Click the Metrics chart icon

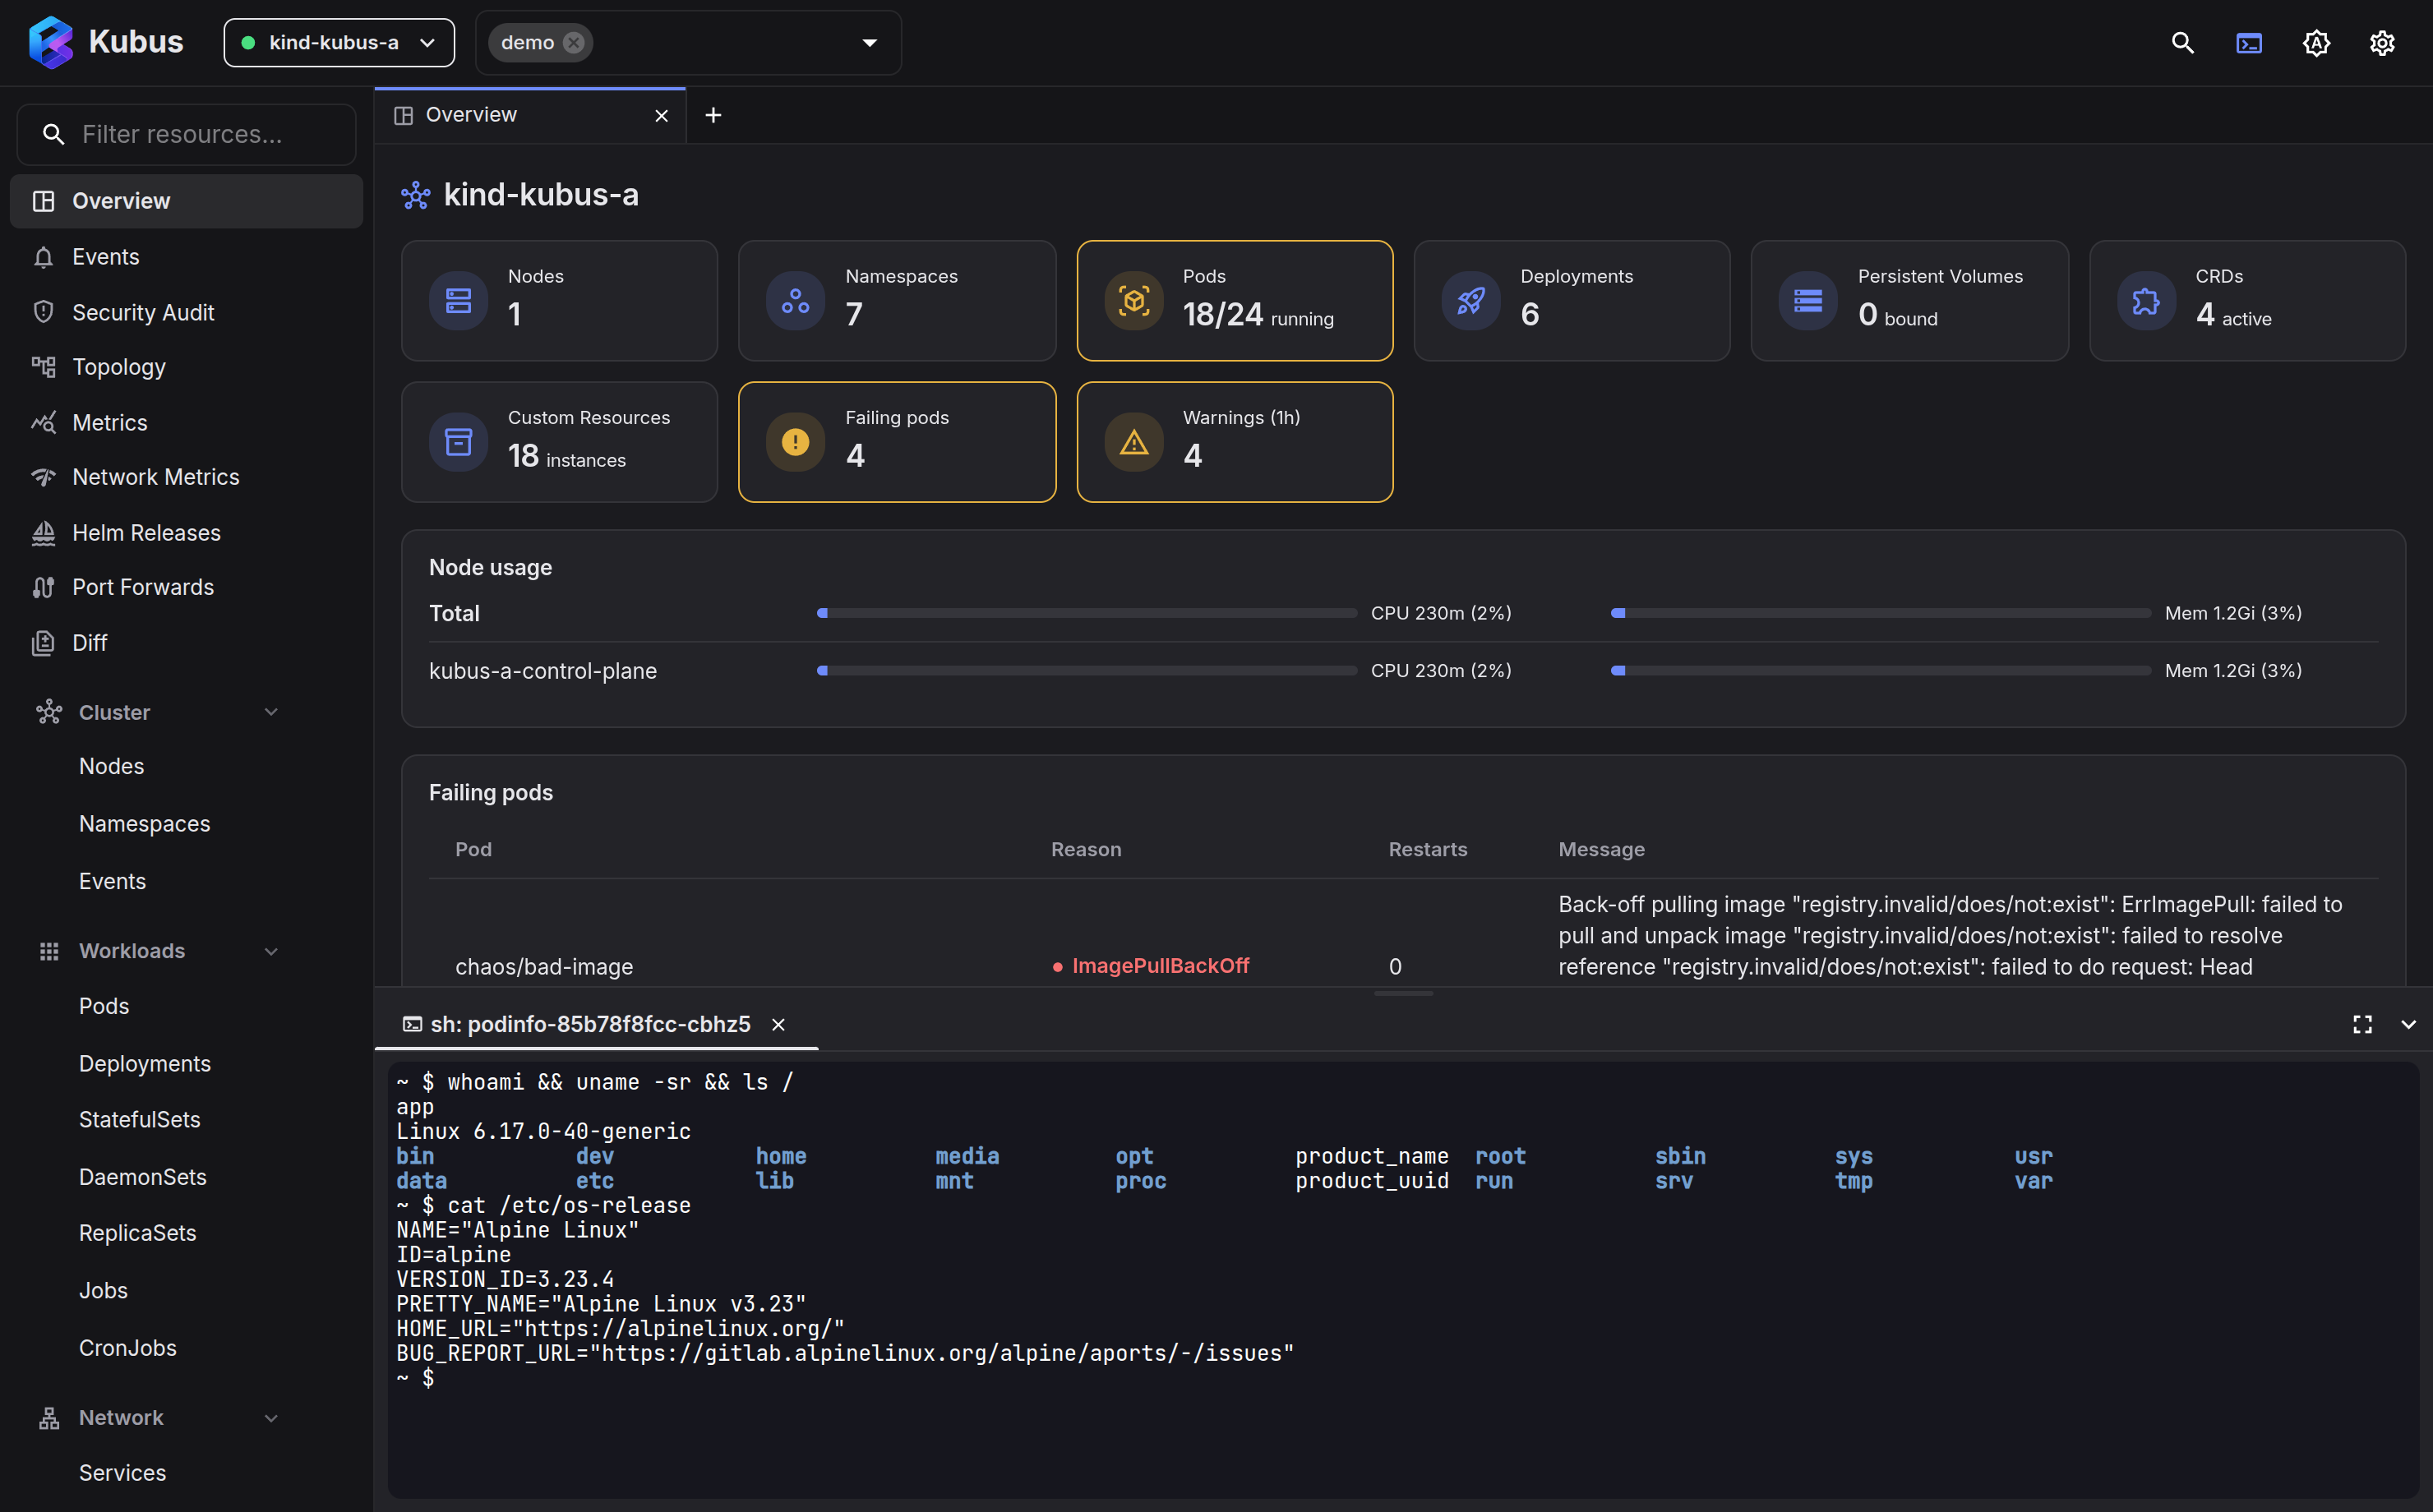coord(43,423)
